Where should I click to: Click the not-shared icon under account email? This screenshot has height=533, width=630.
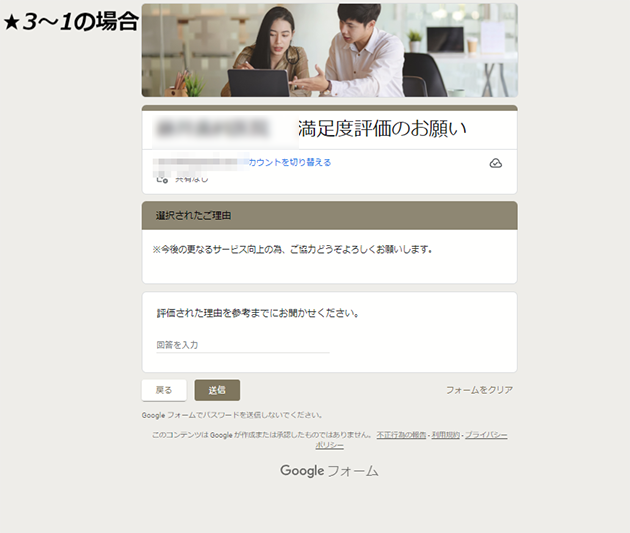point(162,179)
